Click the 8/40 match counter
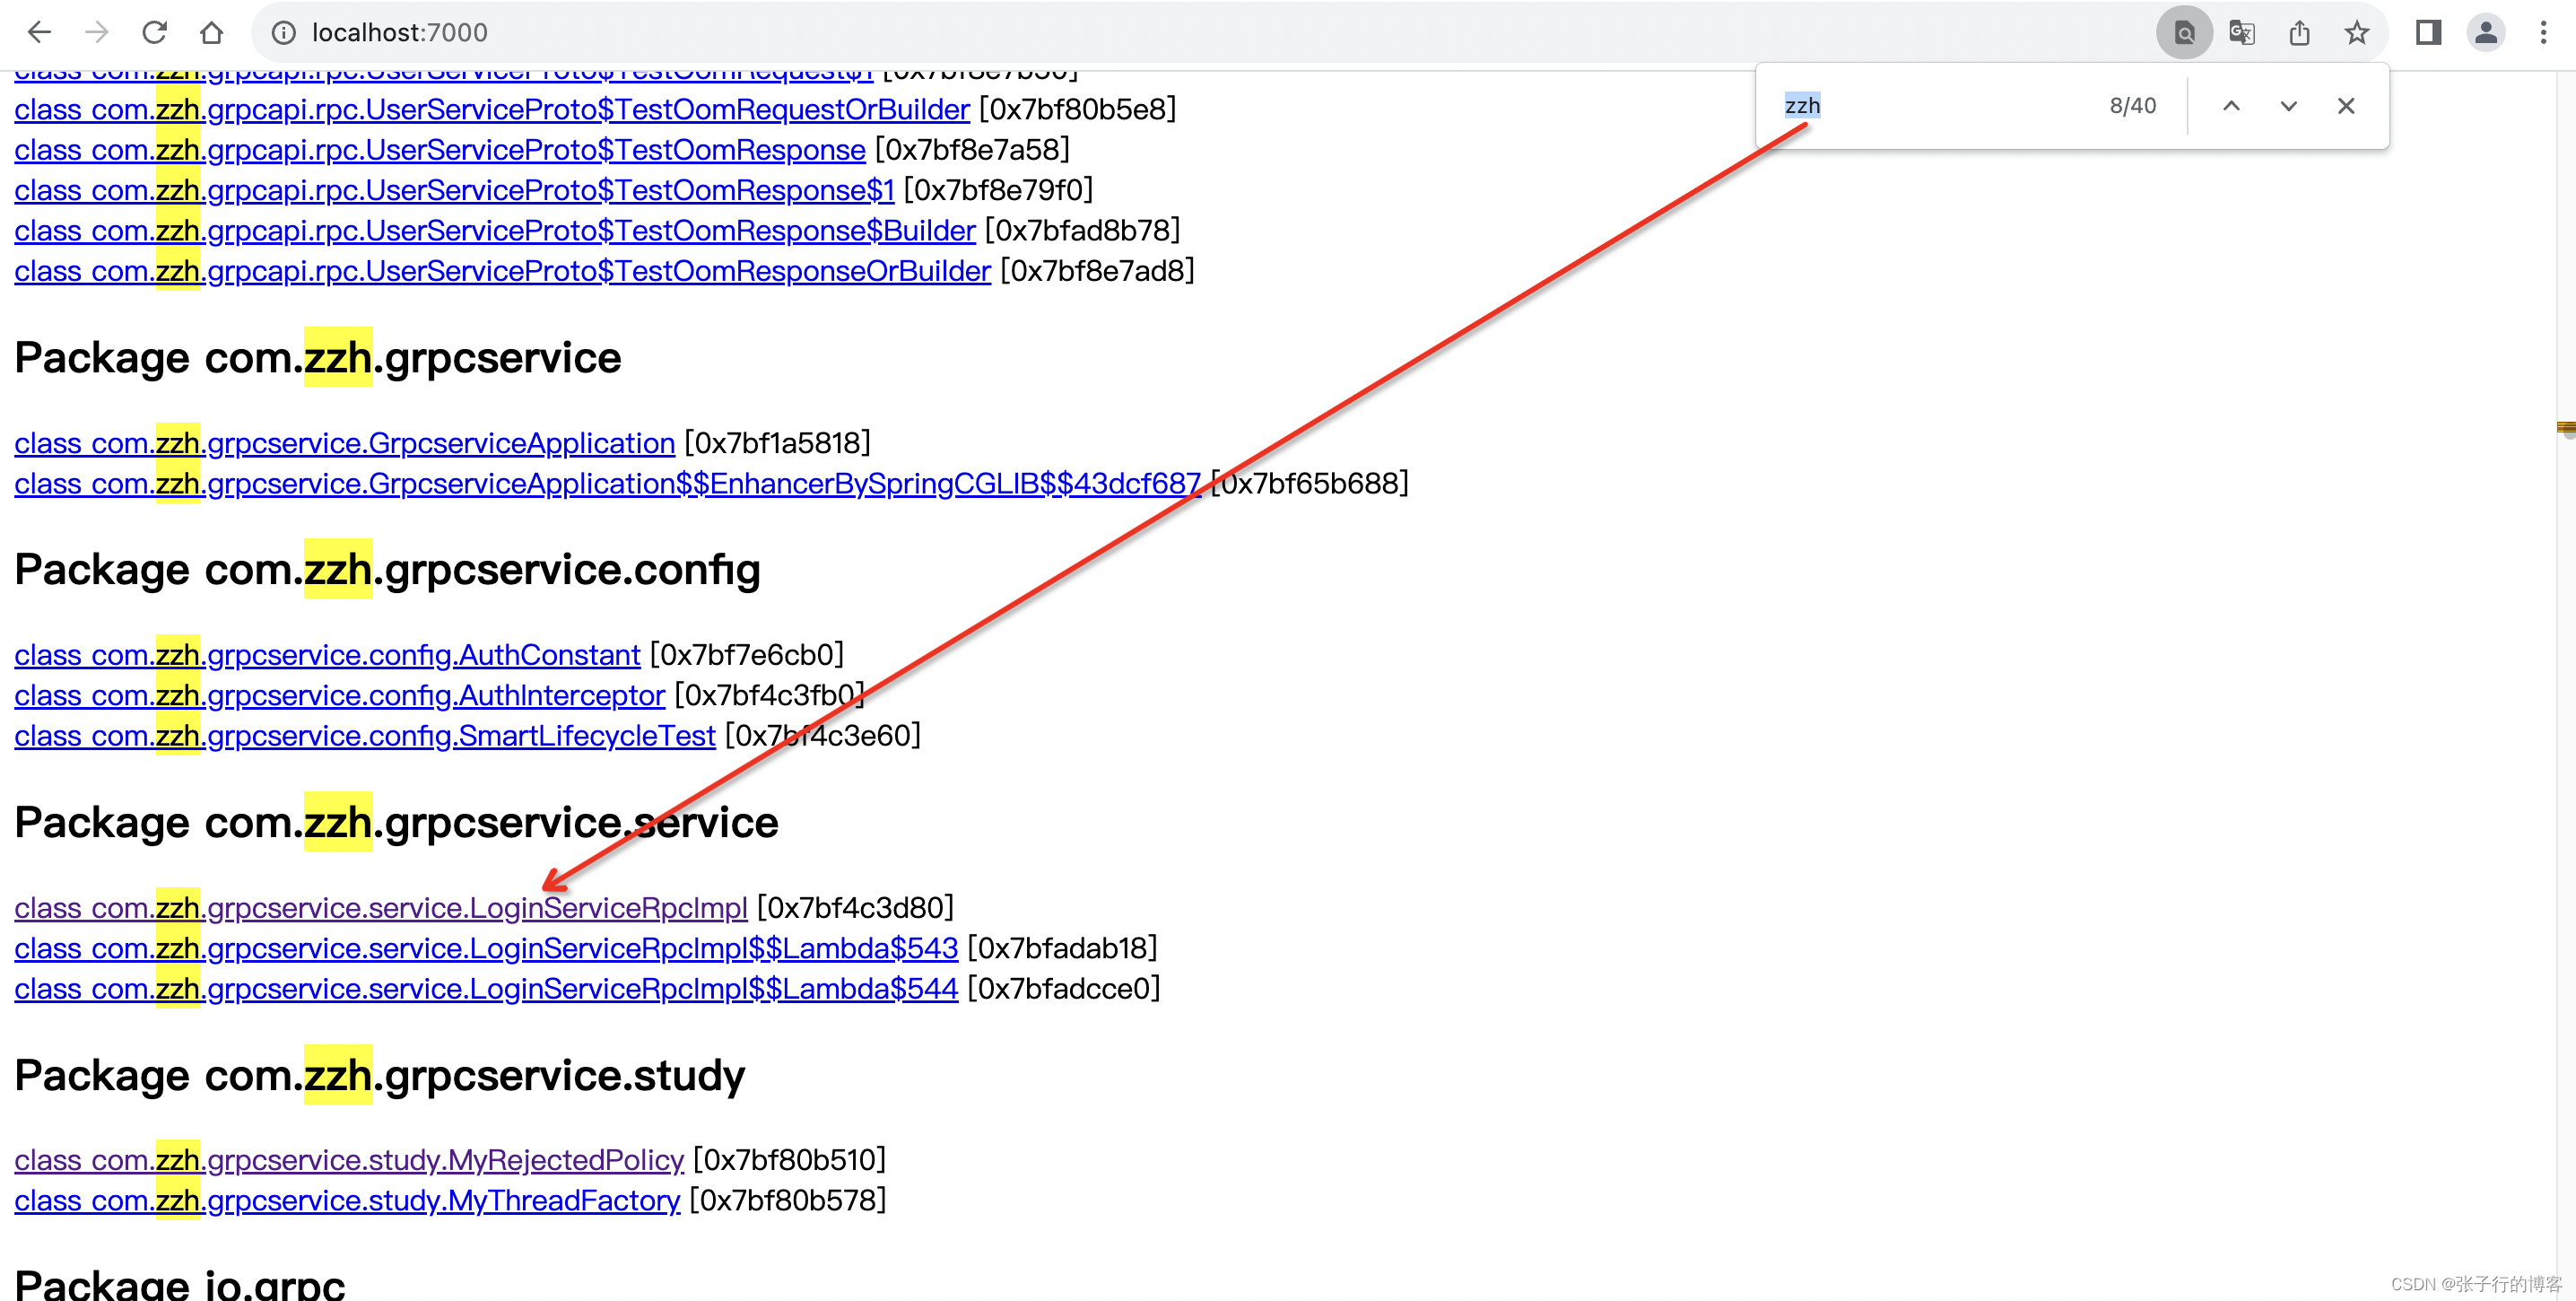 (x=2133, y=106)
